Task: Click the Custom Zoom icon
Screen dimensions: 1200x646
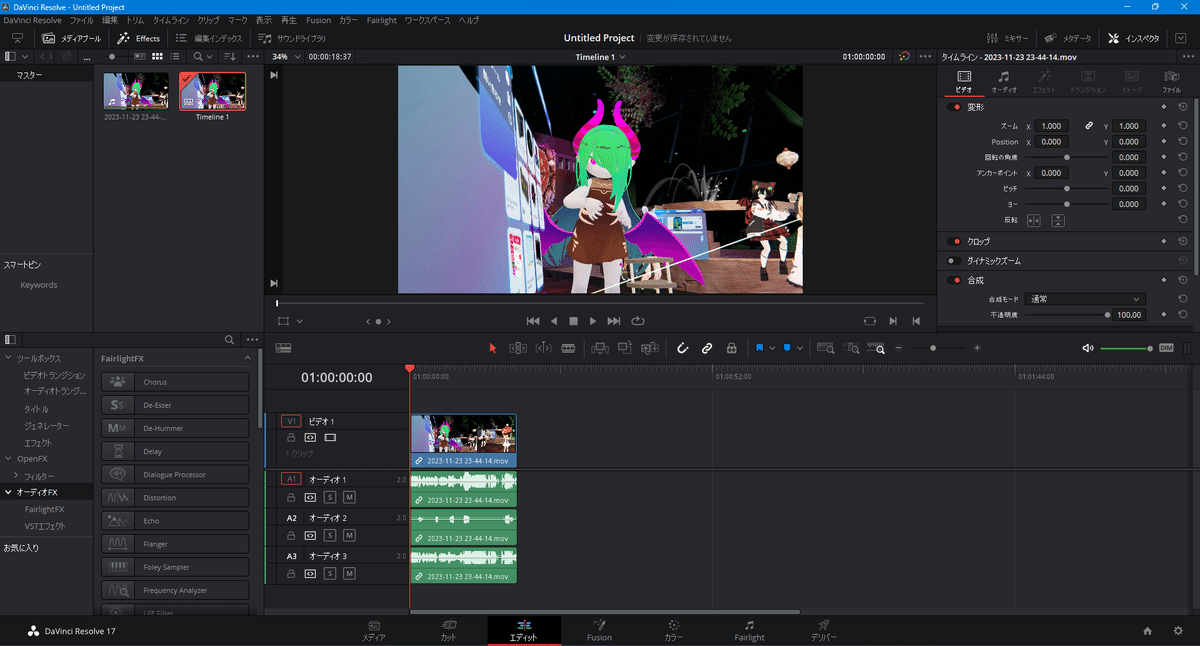Action: 877,348
